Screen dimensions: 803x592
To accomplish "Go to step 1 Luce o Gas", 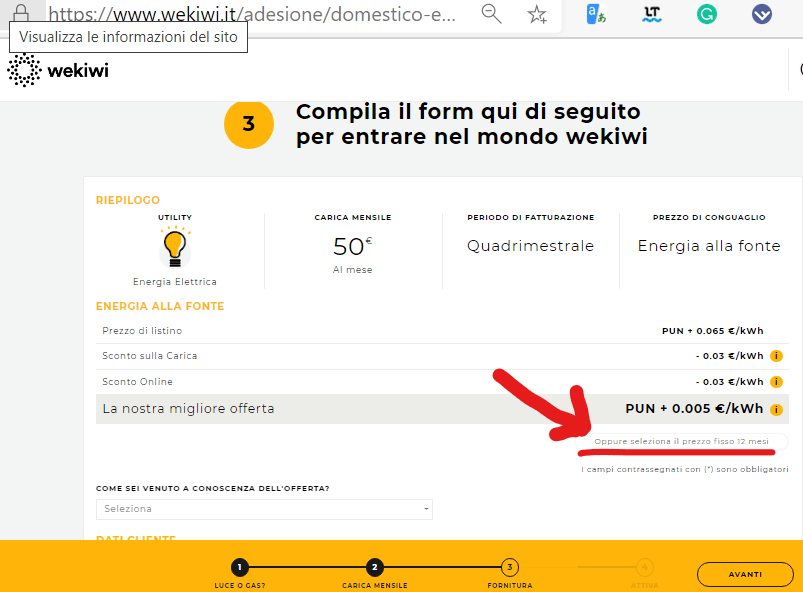I will 239,567.
